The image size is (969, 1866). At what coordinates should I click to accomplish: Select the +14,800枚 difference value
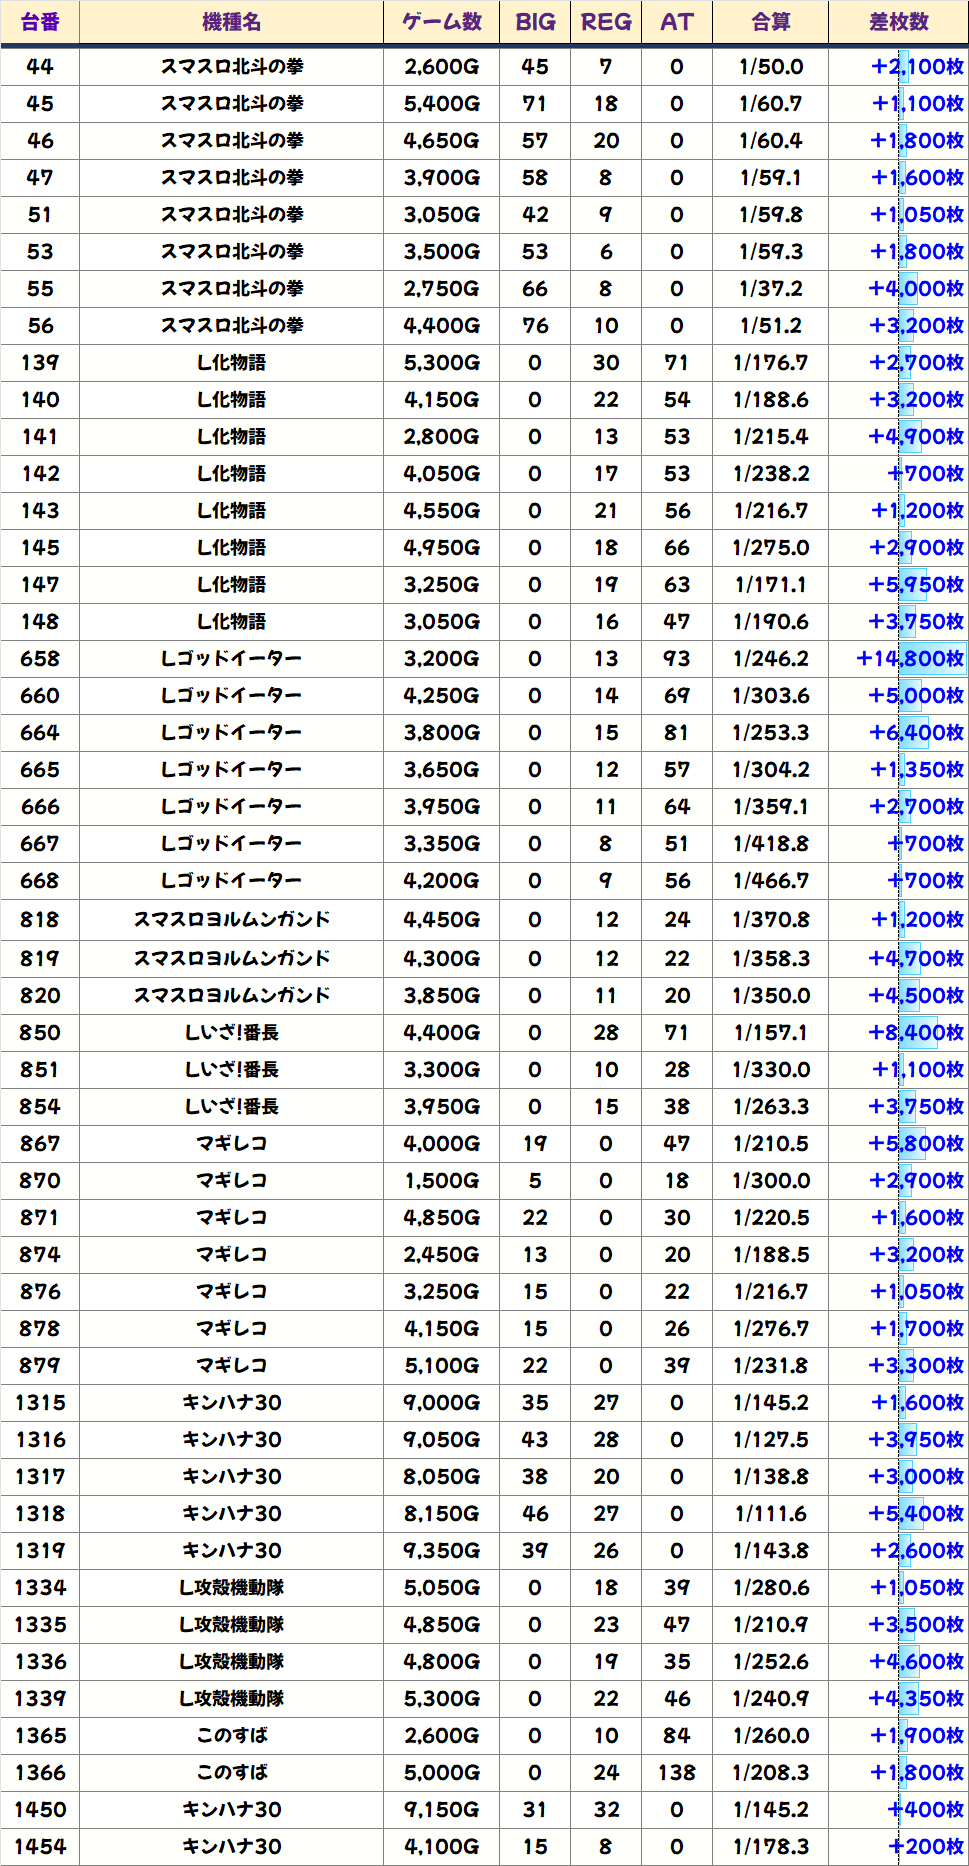point(909,659)
